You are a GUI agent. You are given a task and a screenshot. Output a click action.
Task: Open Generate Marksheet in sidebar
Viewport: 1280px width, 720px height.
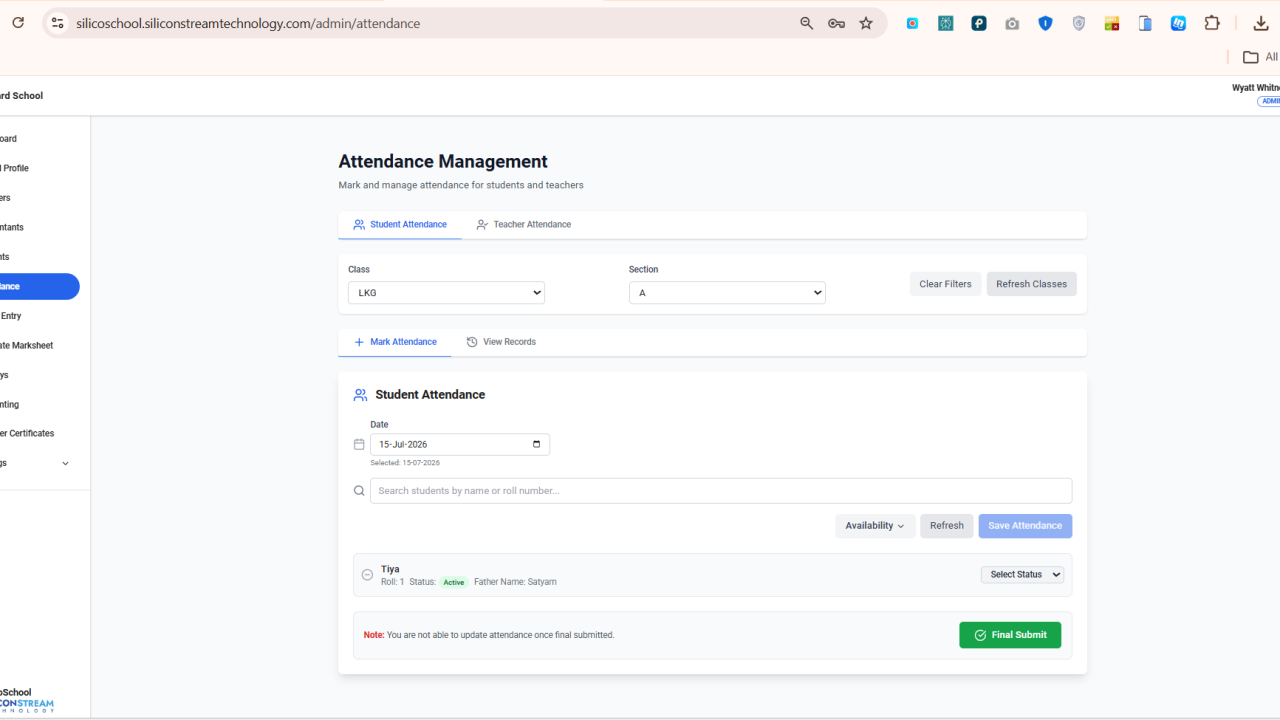point(27,345)
